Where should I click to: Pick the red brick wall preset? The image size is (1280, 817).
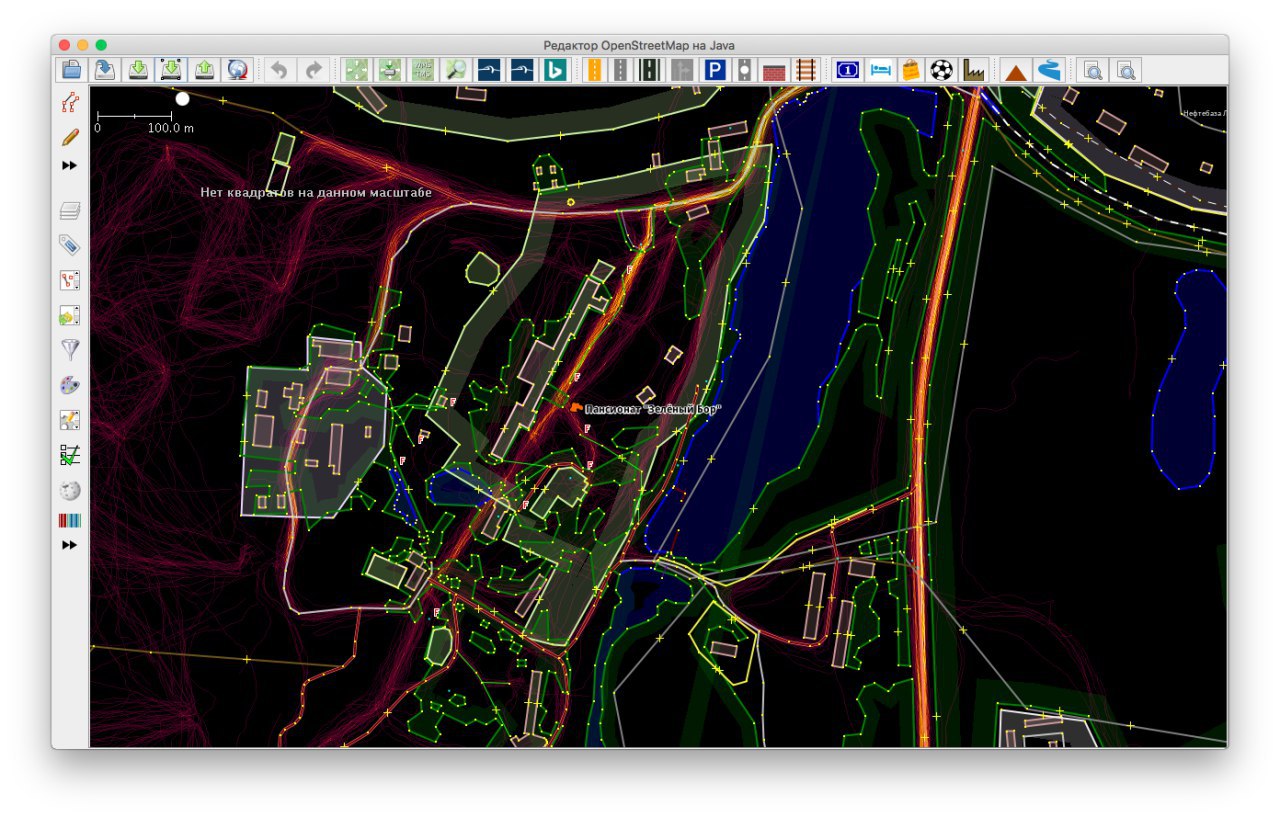tap(774, 70)
